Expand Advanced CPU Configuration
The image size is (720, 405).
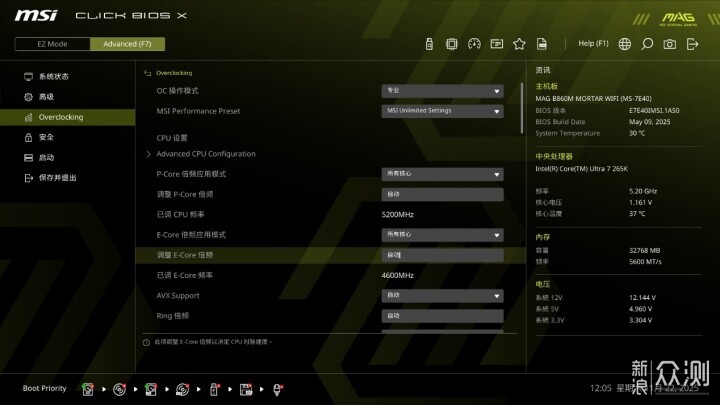206,154
